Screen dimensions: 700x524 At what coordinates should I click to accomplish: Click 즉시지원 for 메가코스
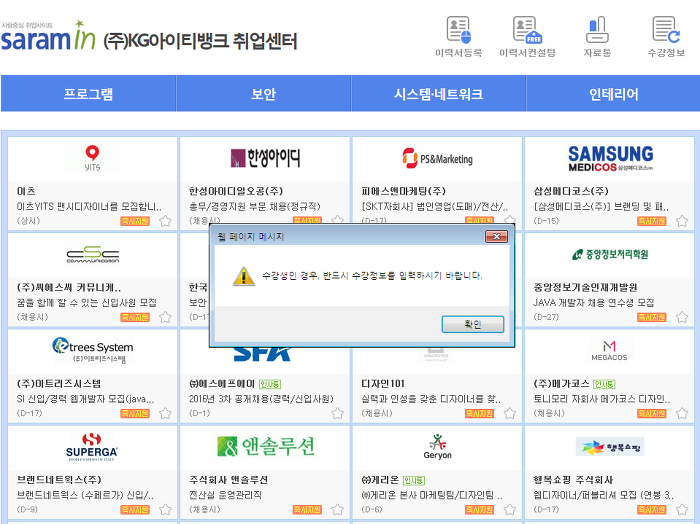pyautogui.click(x=651, y=413)
